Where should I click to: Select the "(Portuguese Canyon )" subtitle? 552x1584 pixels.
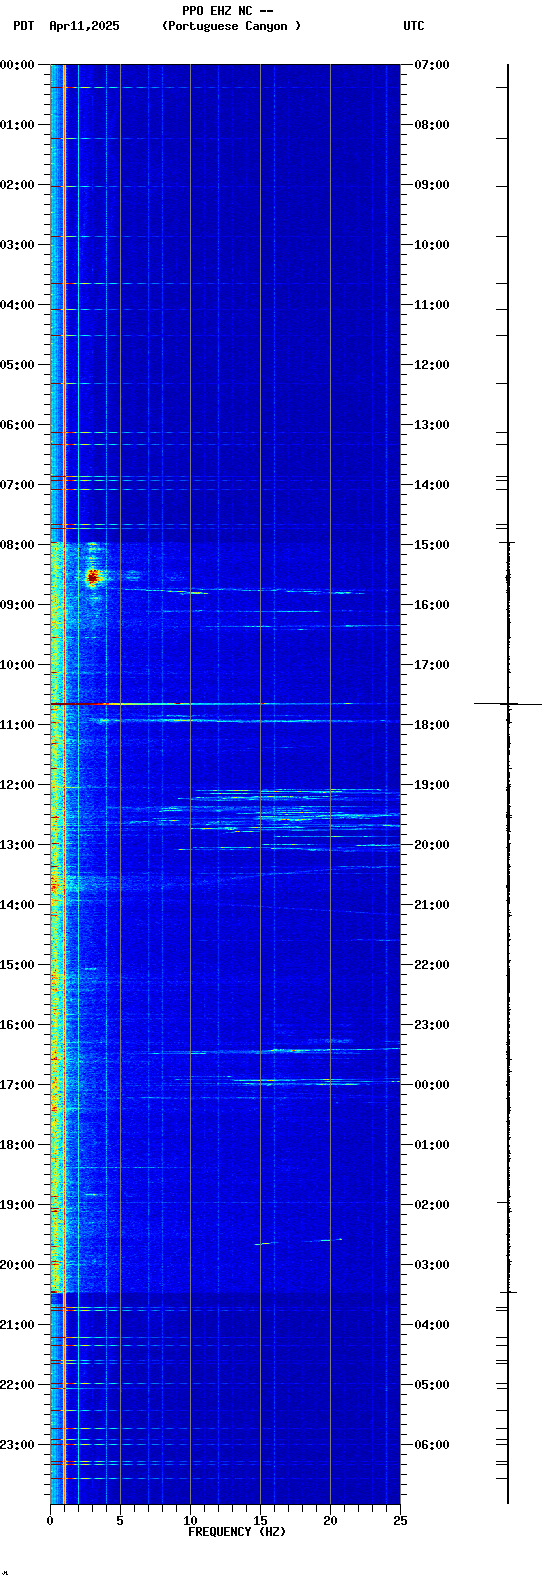pyautogui.click(x=231, y=26)
